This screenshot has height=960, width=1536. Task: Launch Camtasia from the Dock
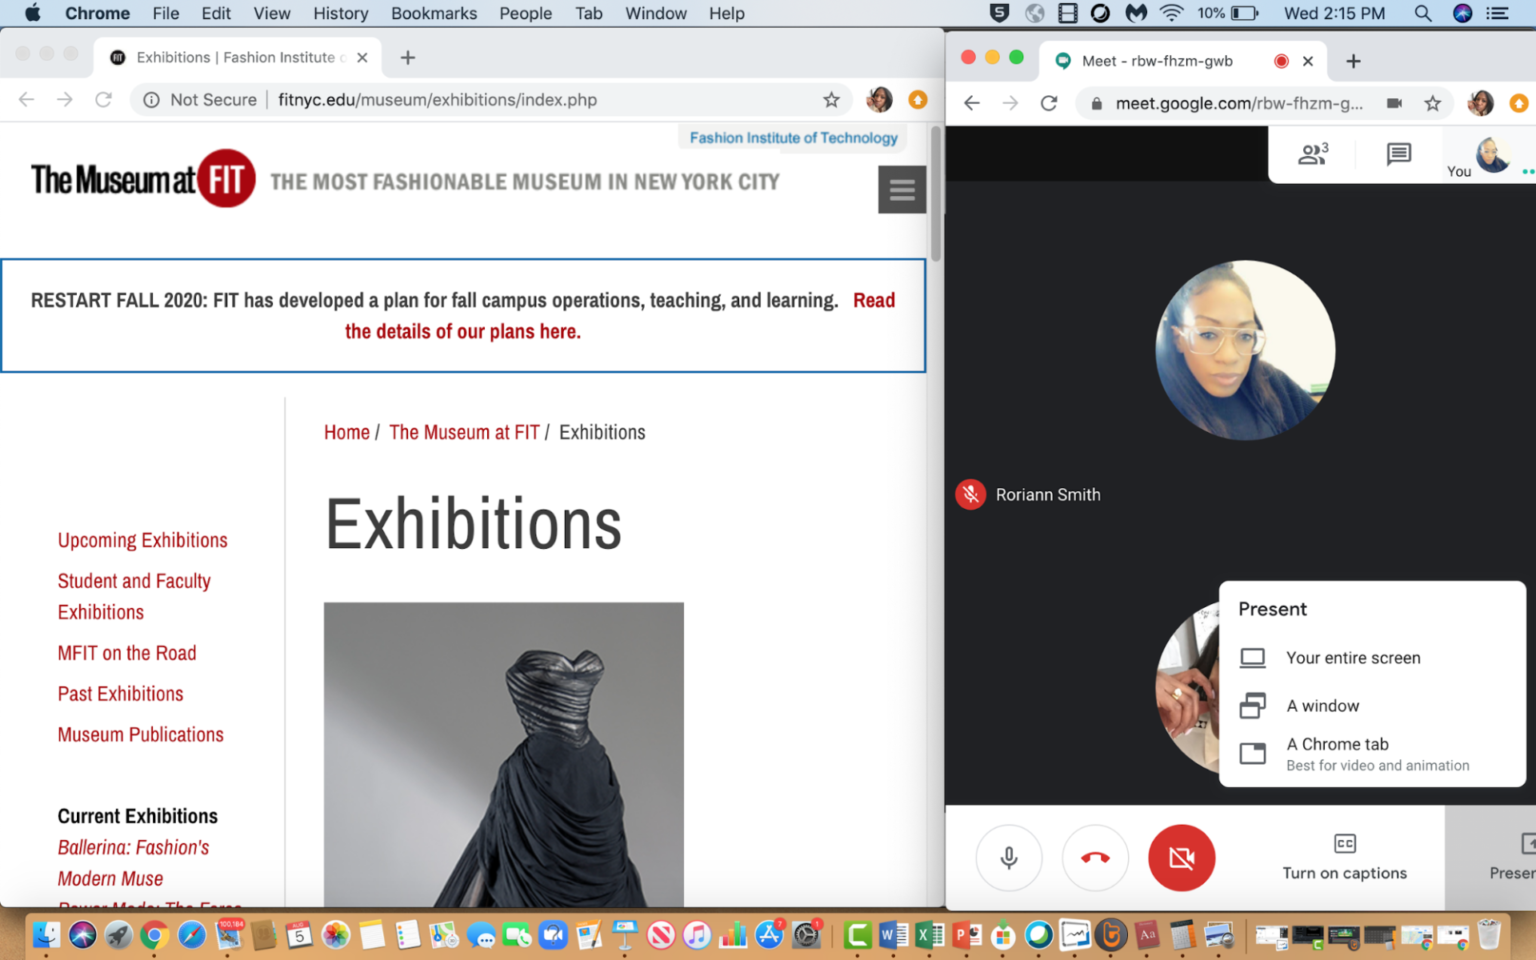pyautogui.click(x=857, y=935)
